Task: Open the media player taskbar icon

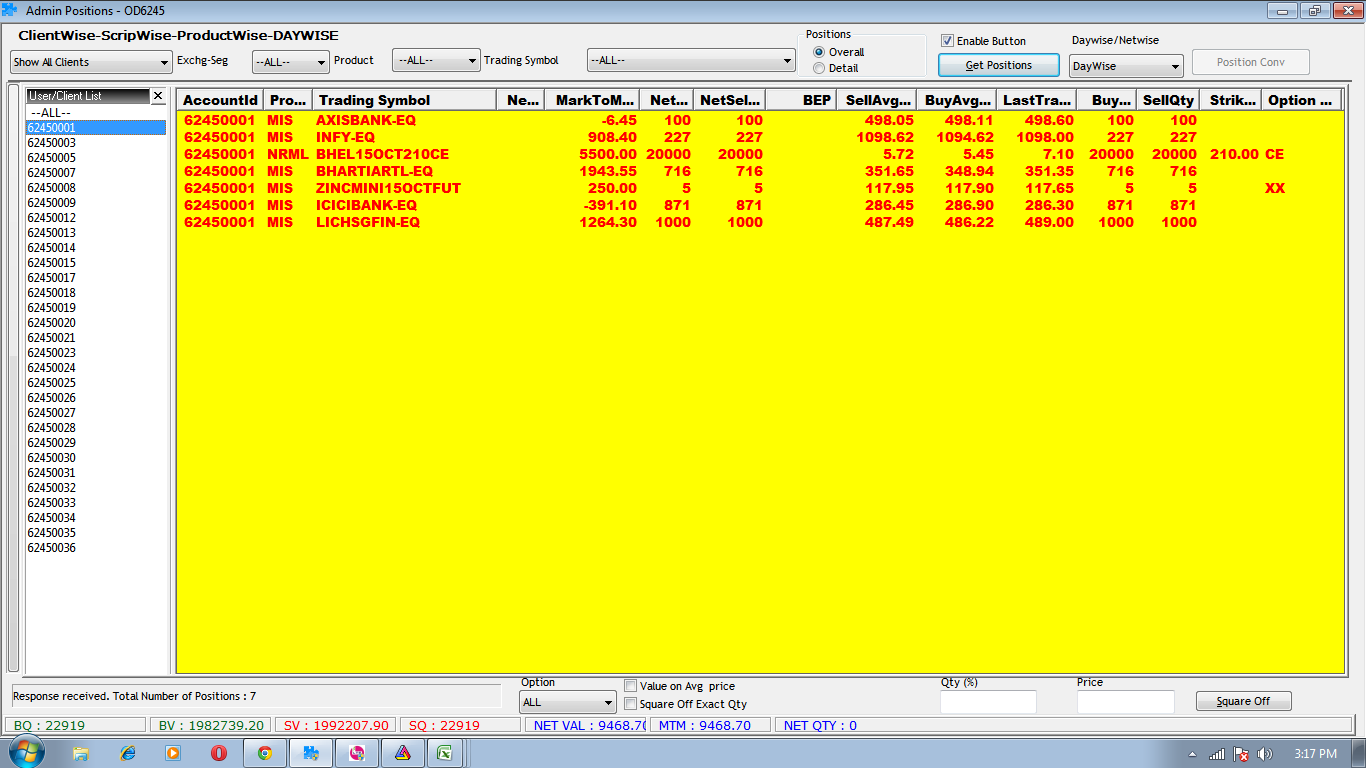Action: [x=173, y=753]
